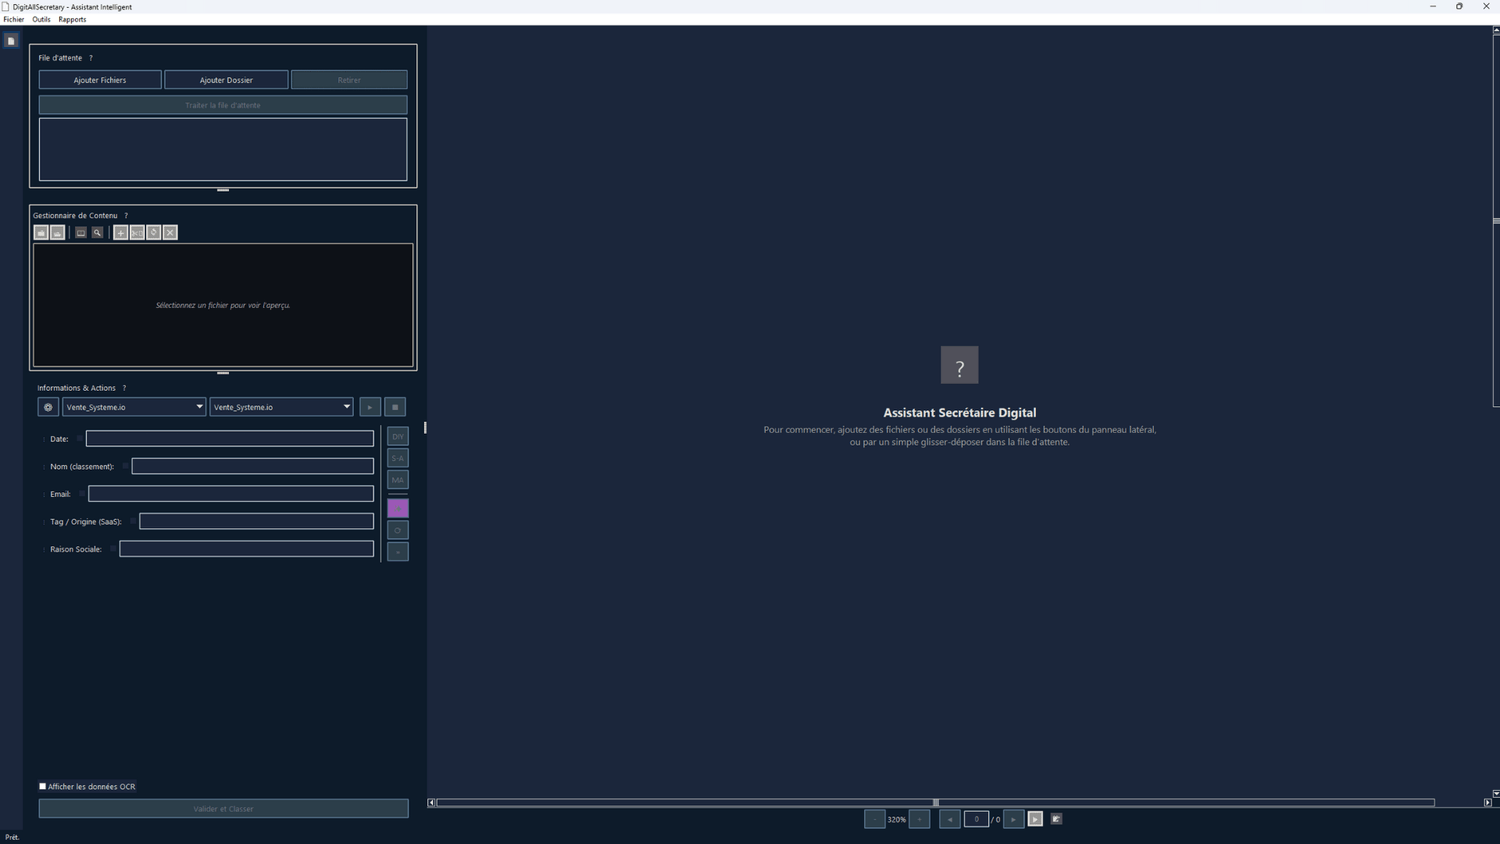1500x844 pixels.
Task: Click the document icon in left sidebar
Action: point(11,41)
